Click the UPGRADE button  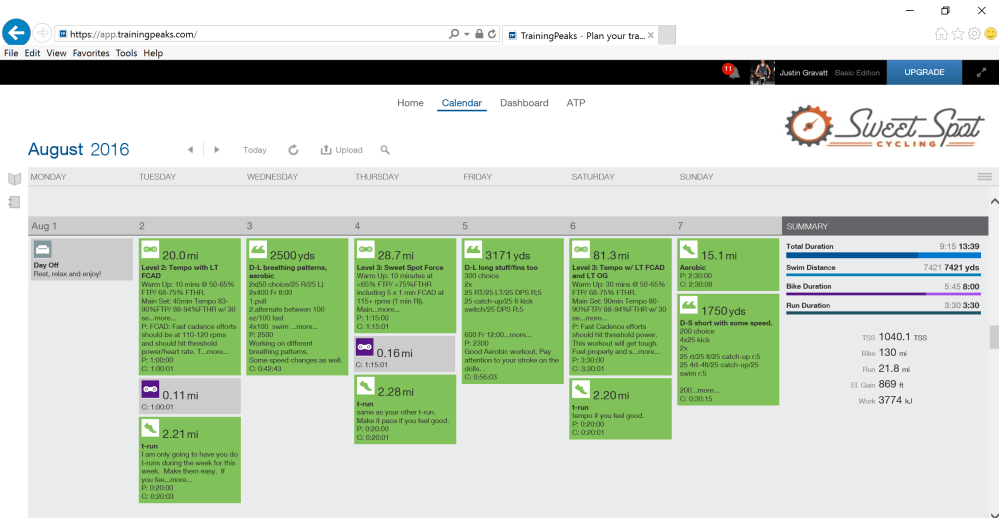pyautogui.click(x=923, y=73)
